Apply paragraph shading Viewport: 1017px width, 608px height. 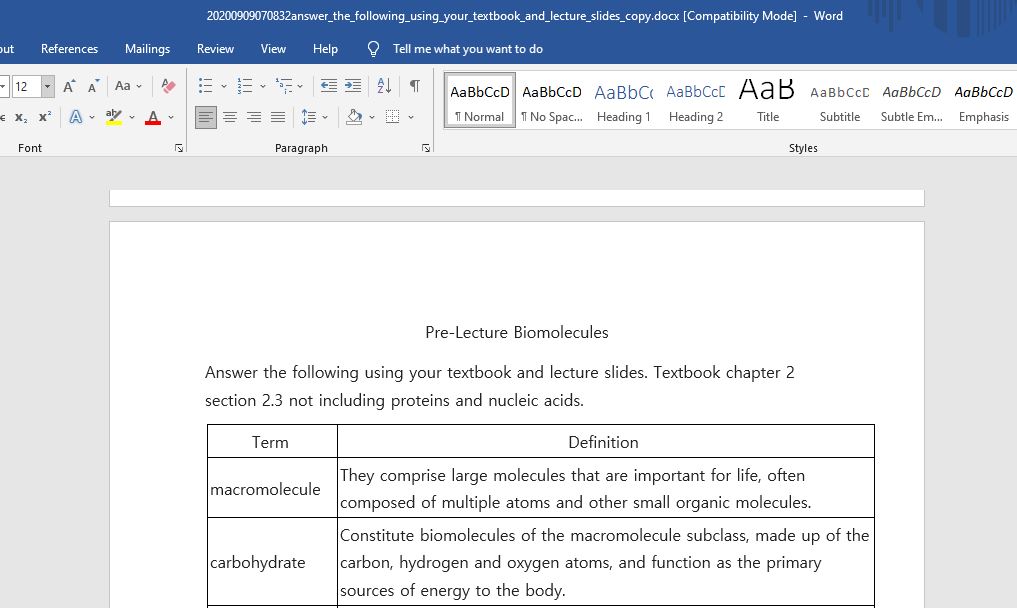pyautogui.click(x=354, y=117)
